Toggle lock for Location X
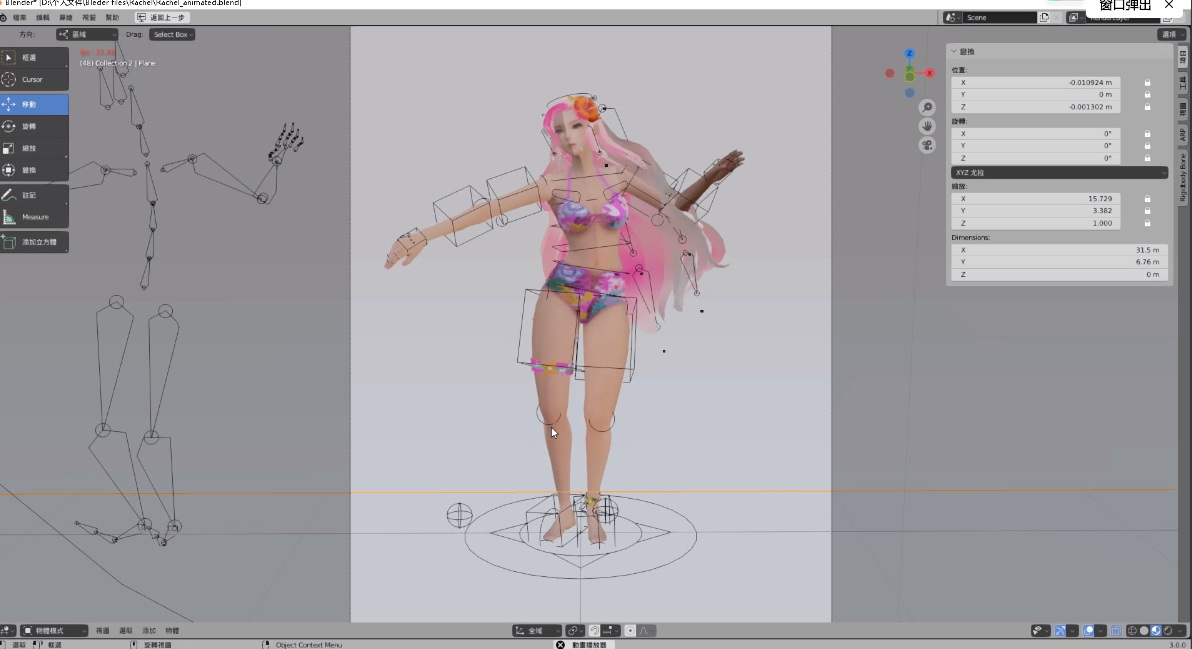This screenshot has height=649, width=1192. [x=1147, y=82]
